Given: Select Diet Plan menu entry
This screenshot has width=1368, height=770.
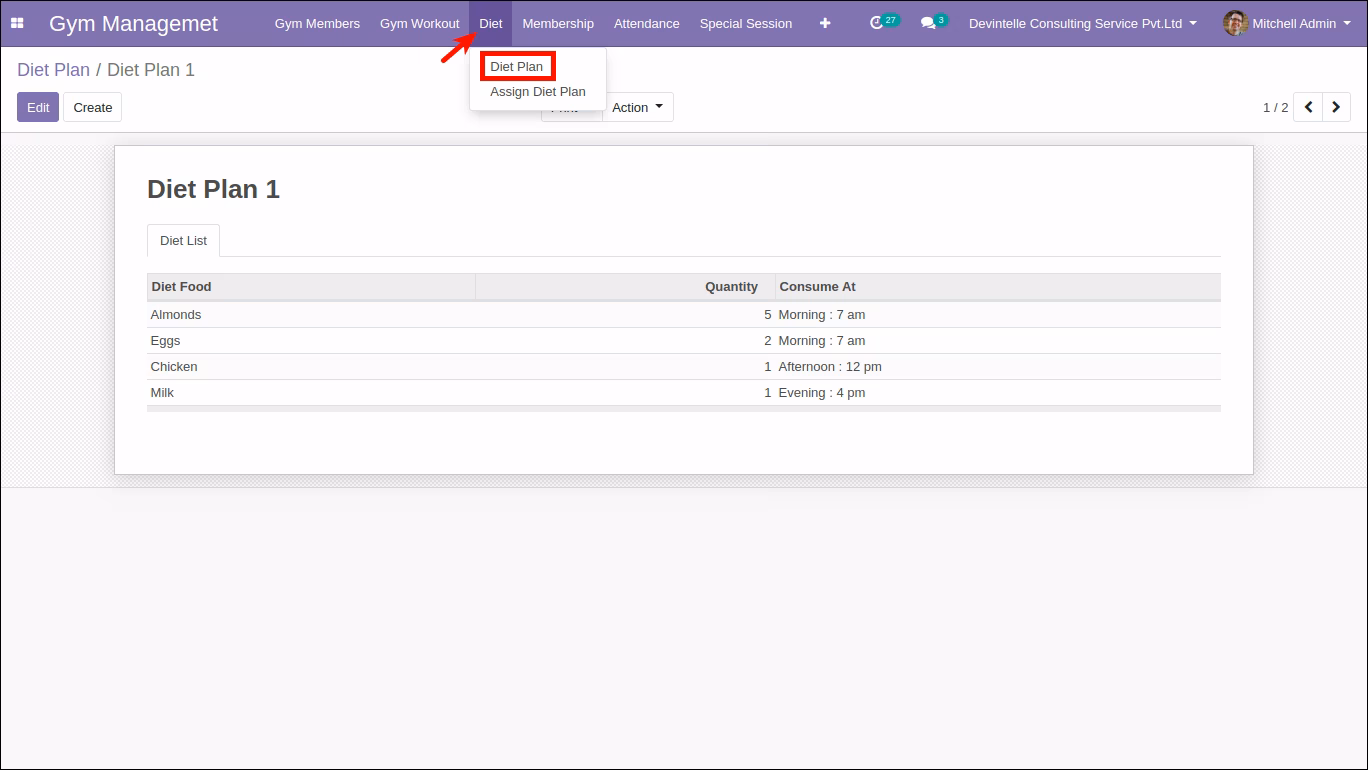Looking at the screenshot, I should coord(517,67).
